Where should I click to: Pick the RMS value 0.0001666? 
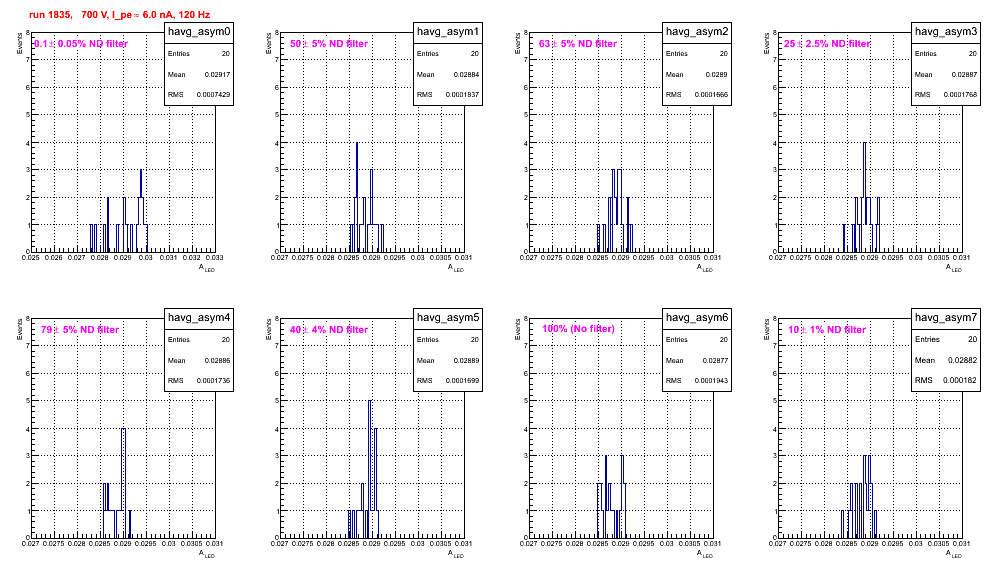click(711, 95)
